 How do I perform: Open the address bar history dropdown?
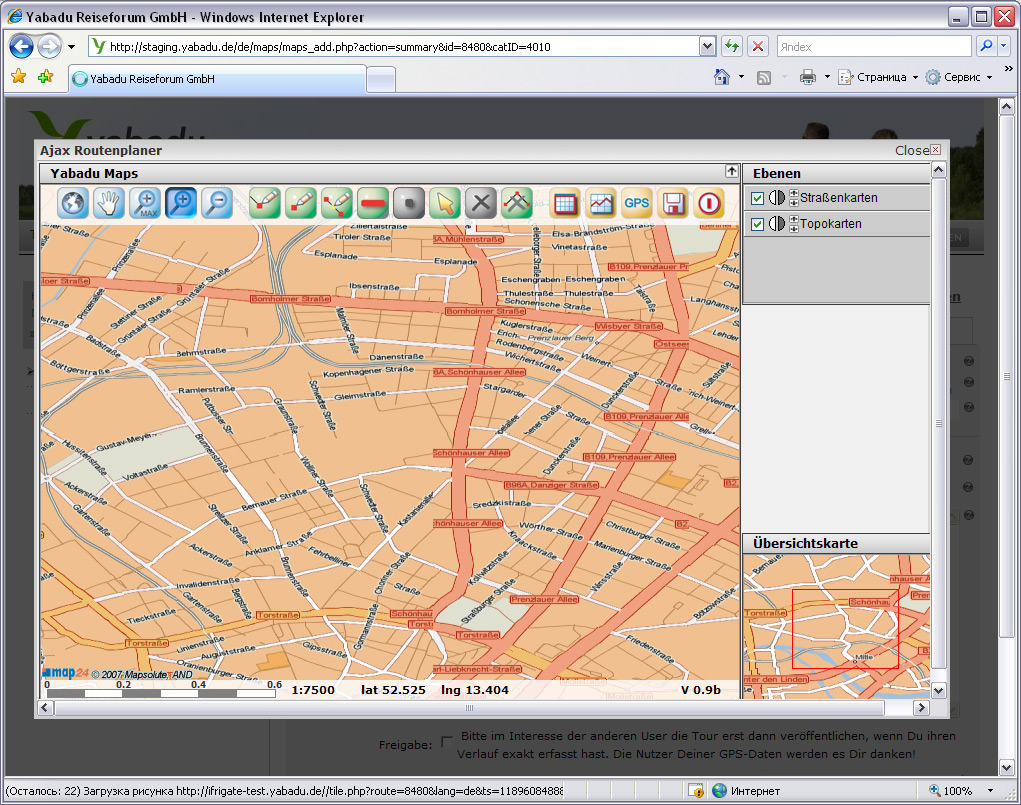pos(708,46)
